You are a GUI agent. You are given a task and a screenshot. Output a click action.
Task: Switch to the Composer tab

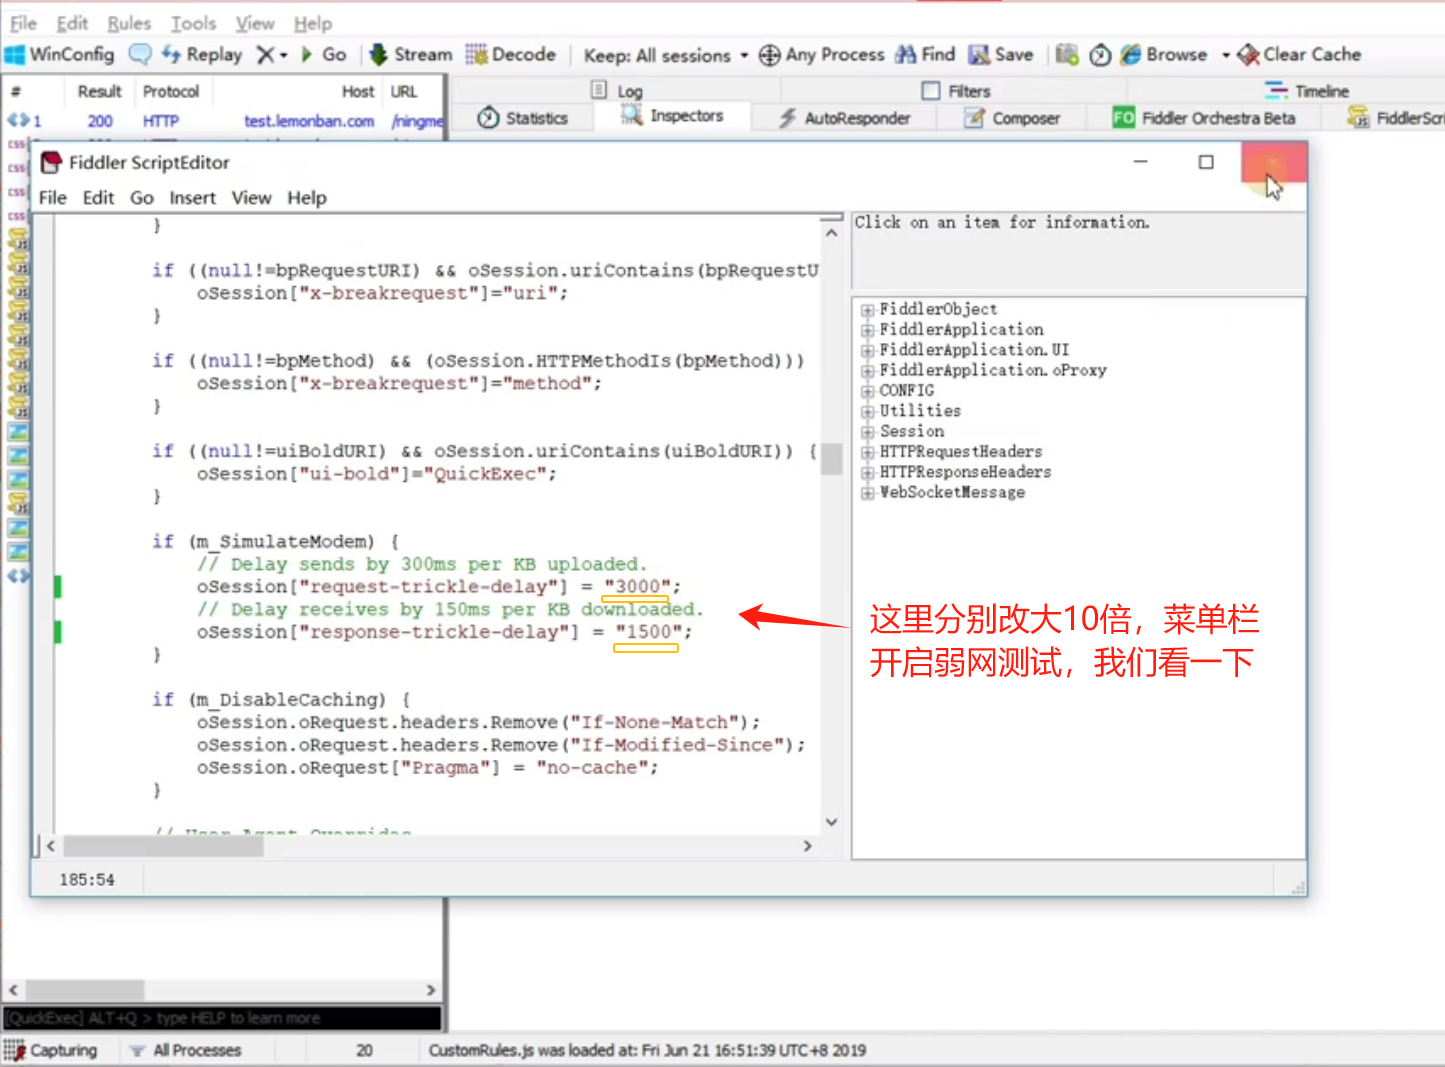(1012, 118)
